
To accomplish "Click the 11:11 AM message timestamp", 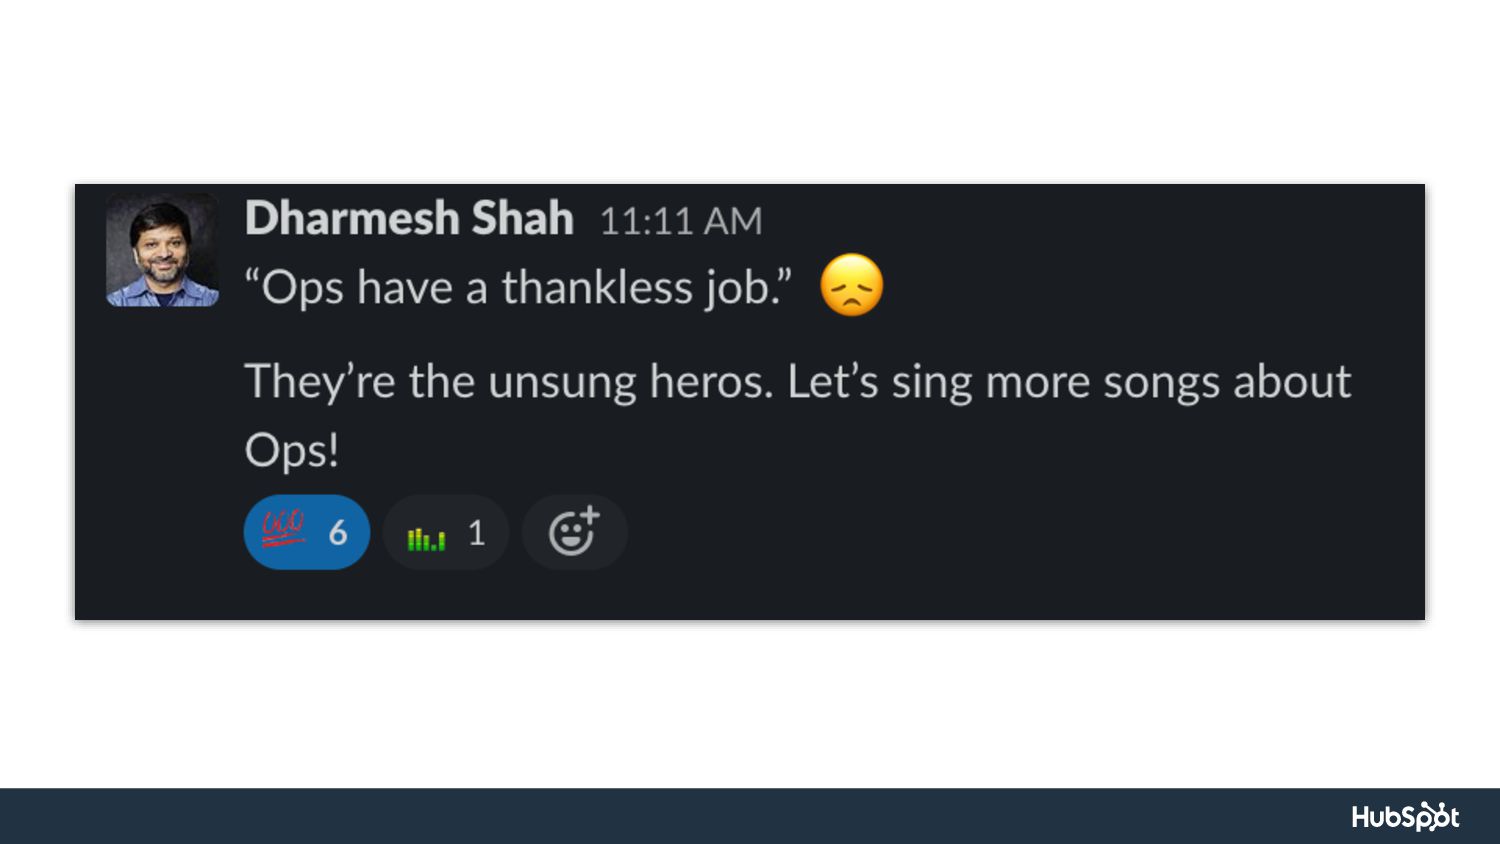I will pyautogui.click(x=681, y=221).
